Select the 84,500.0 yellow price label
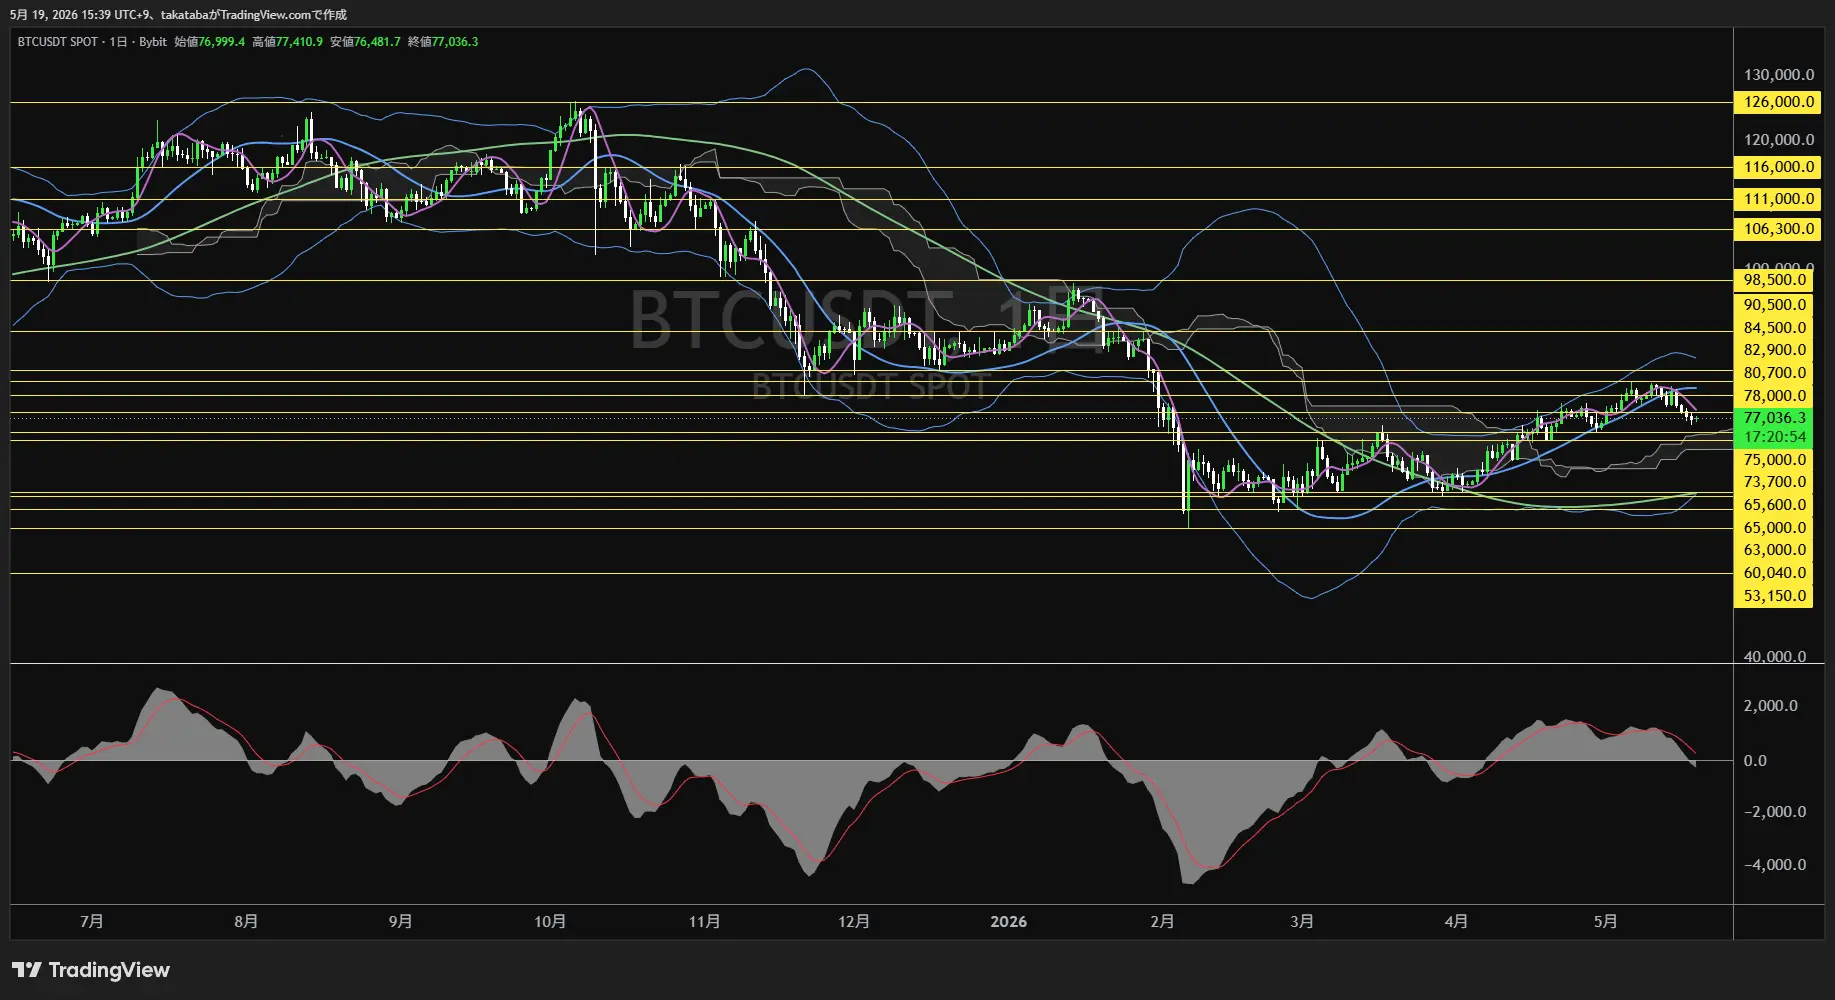The image size is (1835, 1000). tap(1773, 328)
